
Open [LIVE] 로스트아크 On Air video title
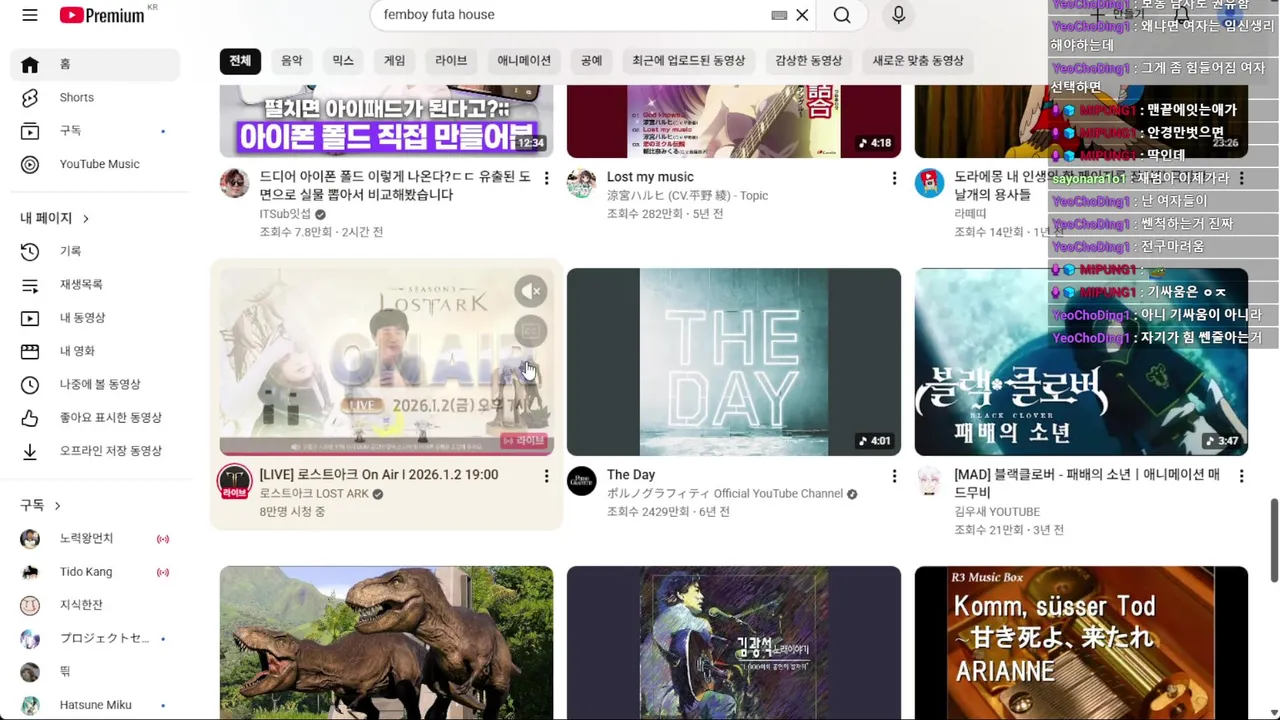click(x=378, y=475)
